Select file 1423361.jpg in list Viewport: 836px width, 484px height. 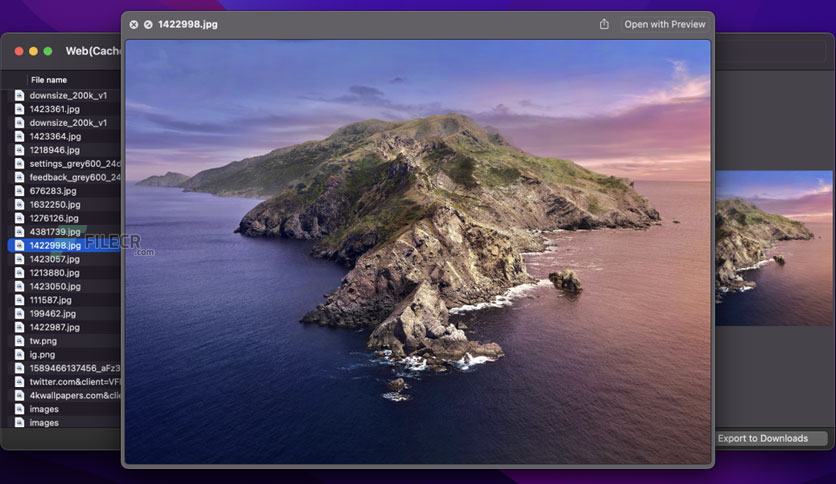pyautogui.click(x=64, y=109)
